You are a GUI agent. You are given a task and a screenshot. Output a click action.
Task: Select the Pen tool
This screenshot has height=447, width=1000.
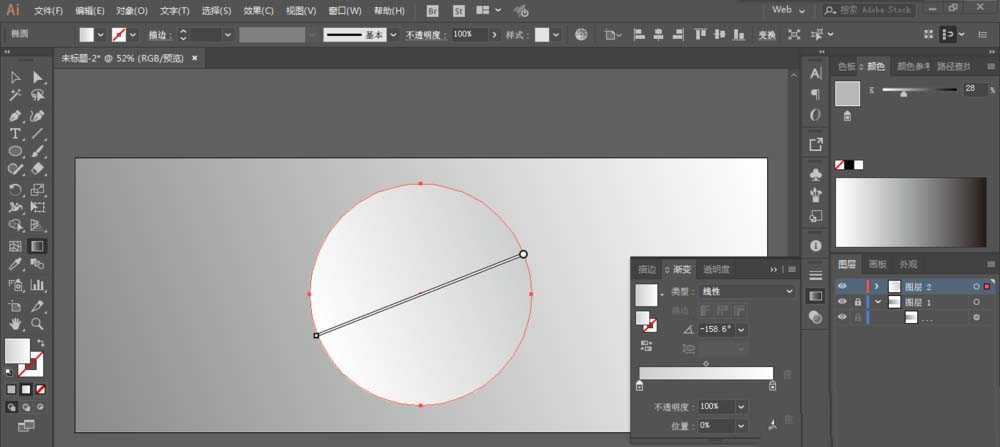click(x=15, y=116)
